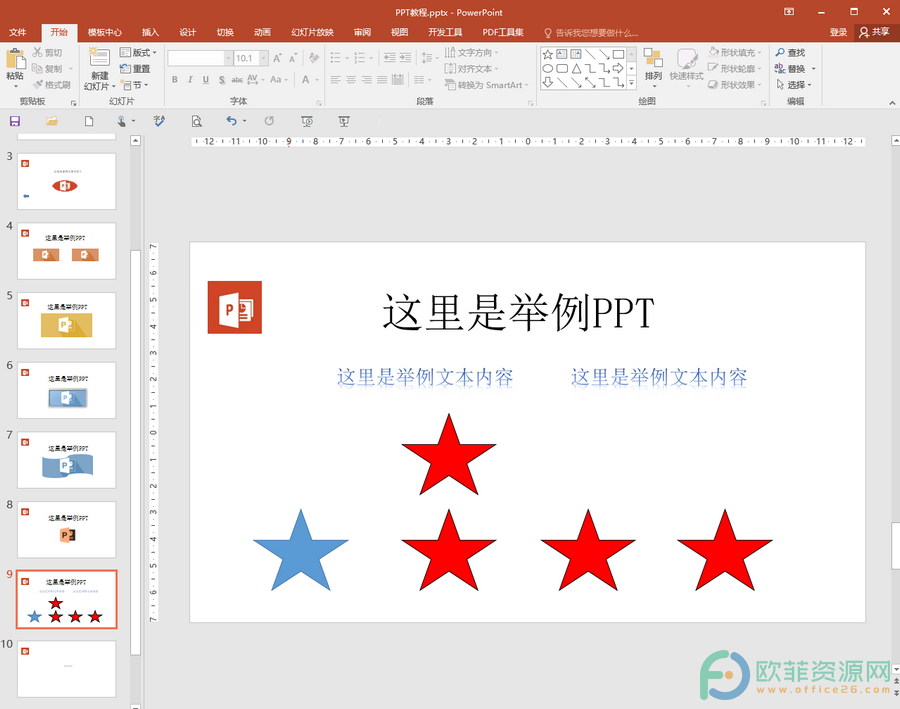
Task: Open a file using the folder icon
Action: coord(52,121)
